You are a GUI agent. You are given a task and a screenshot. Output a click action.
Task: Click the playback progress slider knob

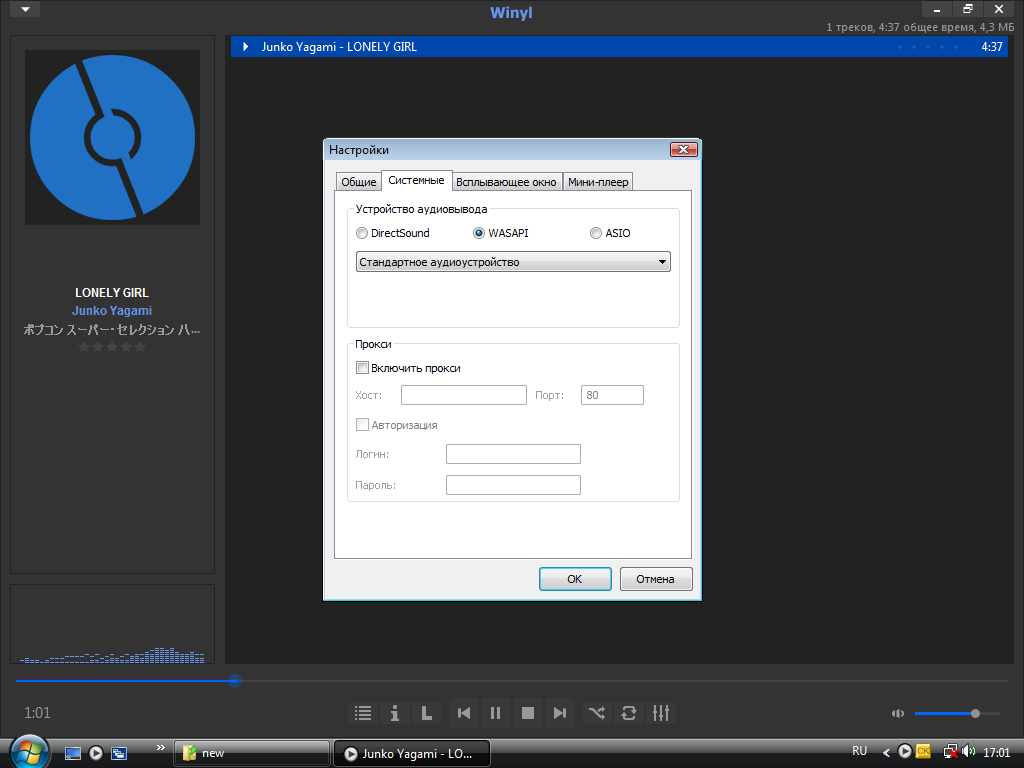(235, 681)
